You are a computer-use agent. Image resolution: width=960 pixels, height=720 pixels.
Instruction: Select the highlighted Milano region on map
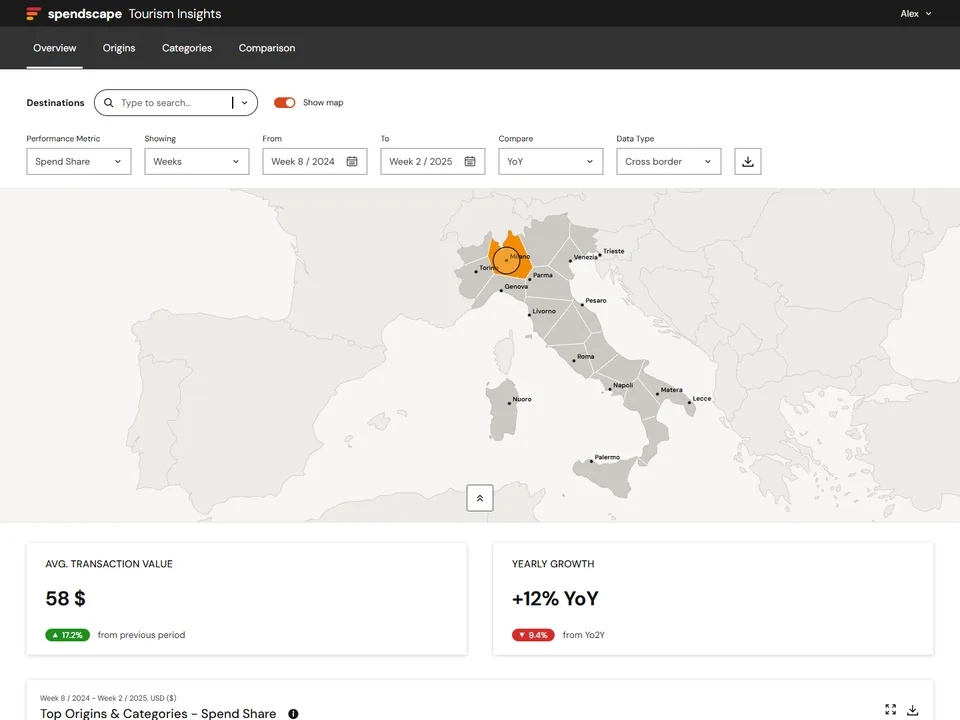coord(510,257)
